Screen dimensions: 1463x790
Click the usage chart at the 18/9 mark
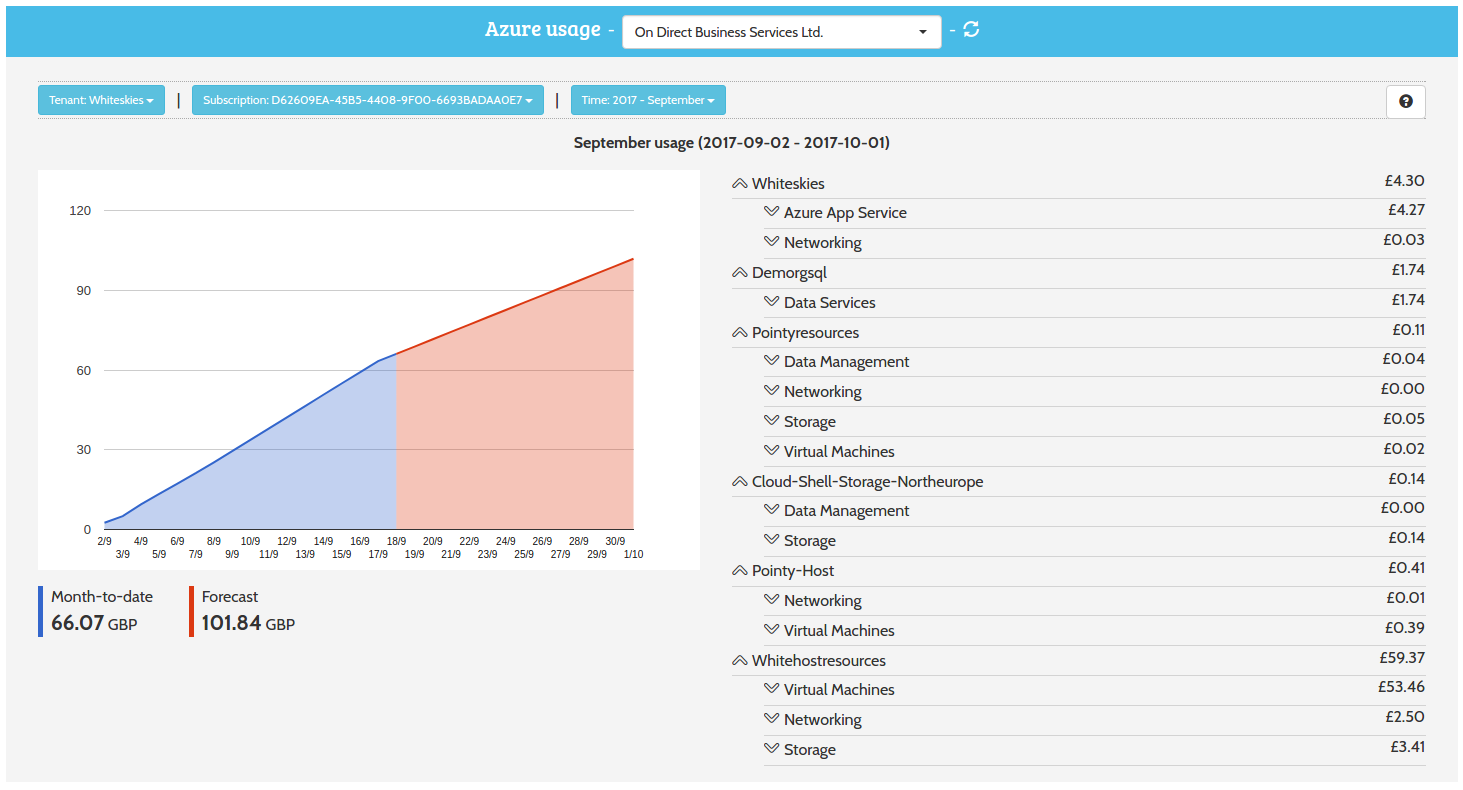[x=396, y=357]
